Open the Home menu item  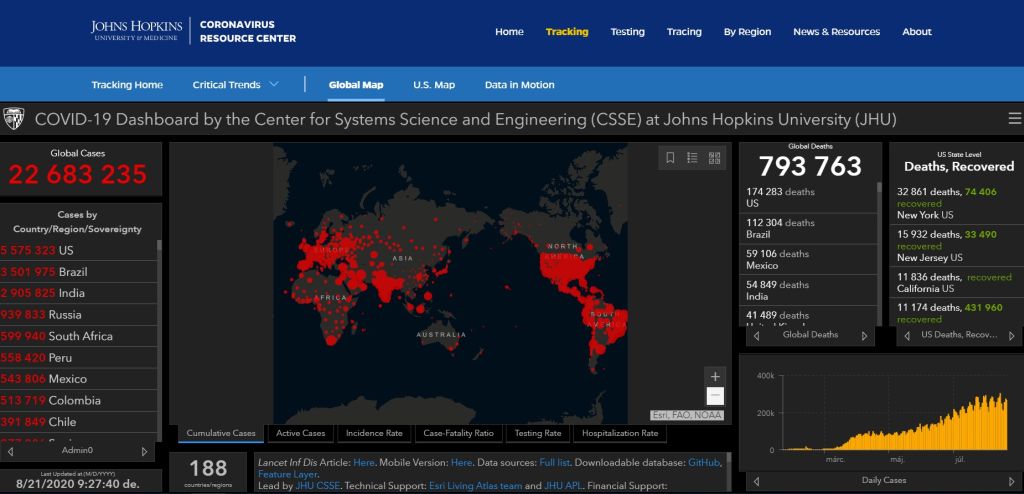[x=509, y=31]
